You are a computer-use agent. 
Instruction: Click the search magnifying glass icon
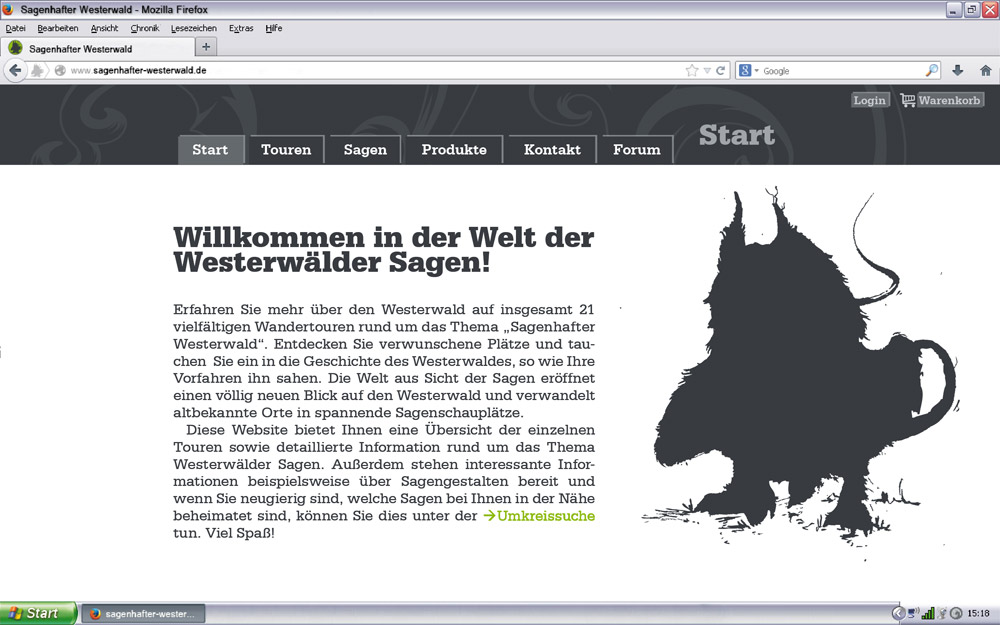(932, 71)
